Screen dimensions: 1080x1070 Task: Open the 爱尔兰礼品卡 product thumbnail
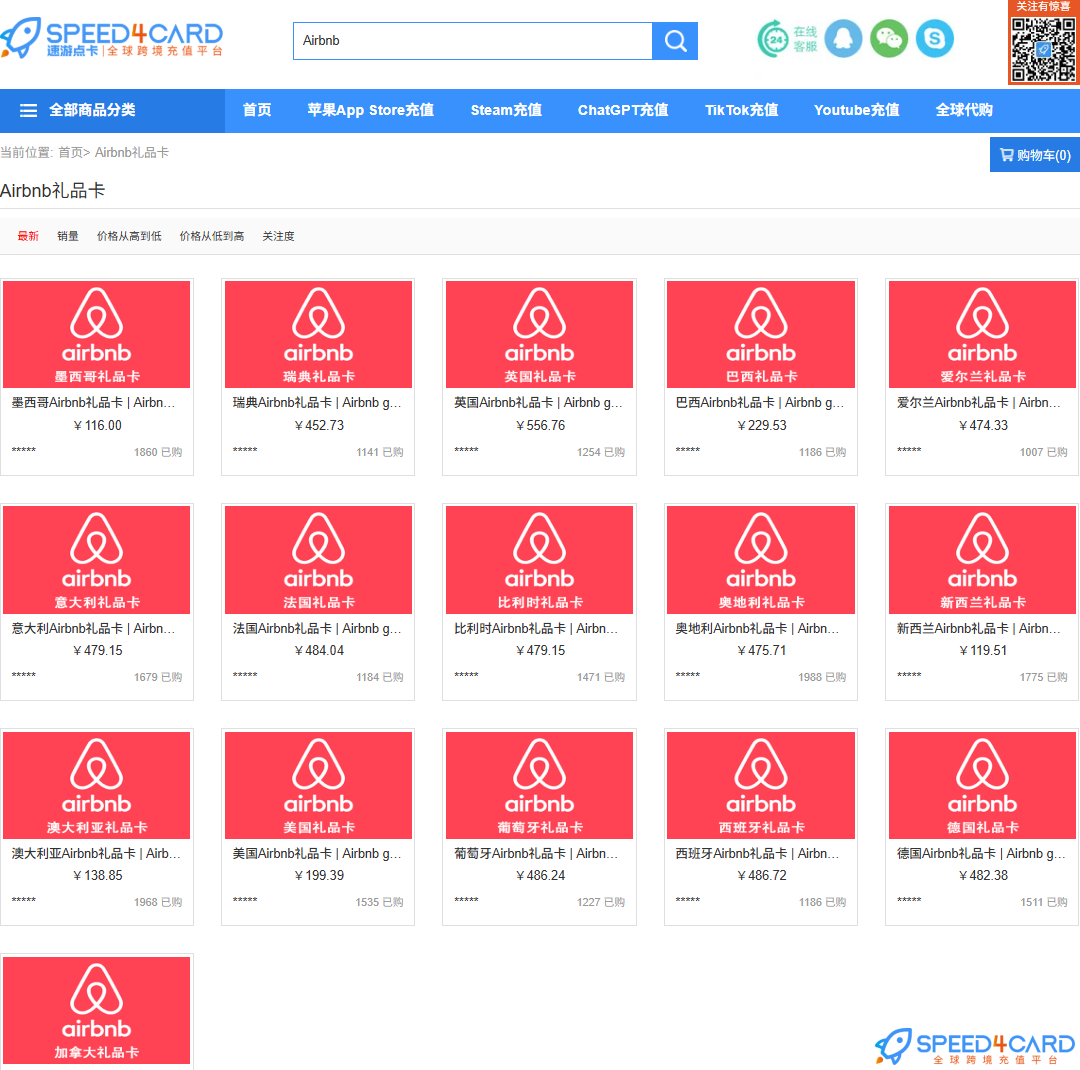(982, 334)
